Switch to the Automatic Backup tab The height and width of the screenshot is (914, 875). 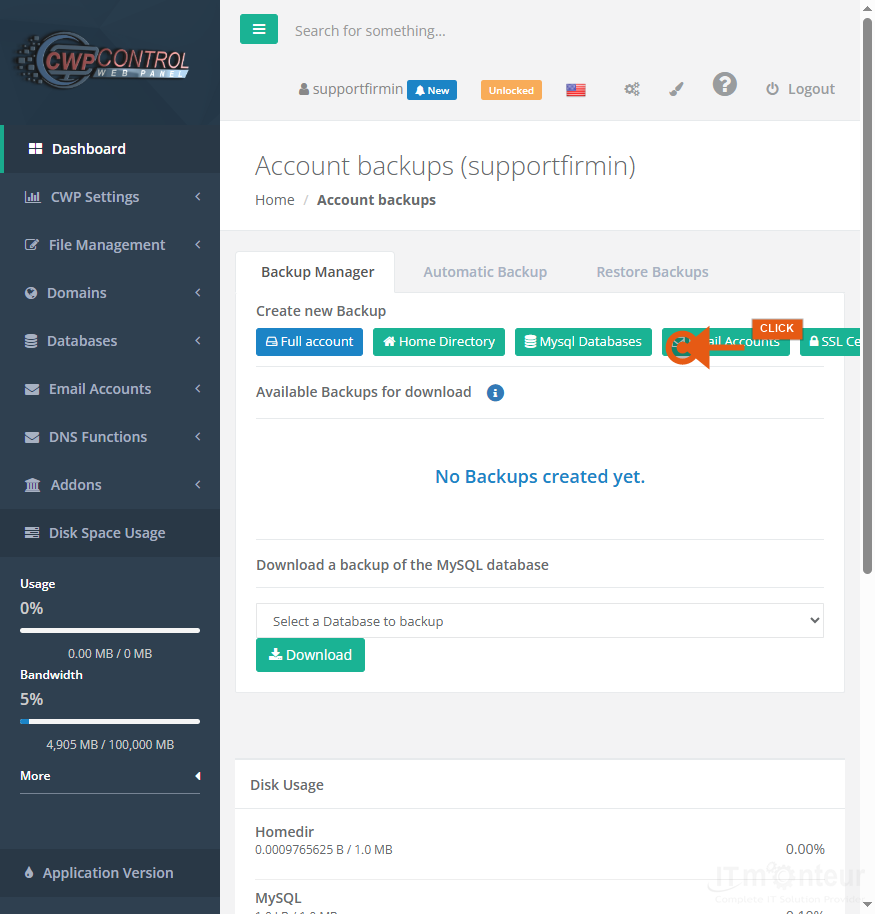485,272
